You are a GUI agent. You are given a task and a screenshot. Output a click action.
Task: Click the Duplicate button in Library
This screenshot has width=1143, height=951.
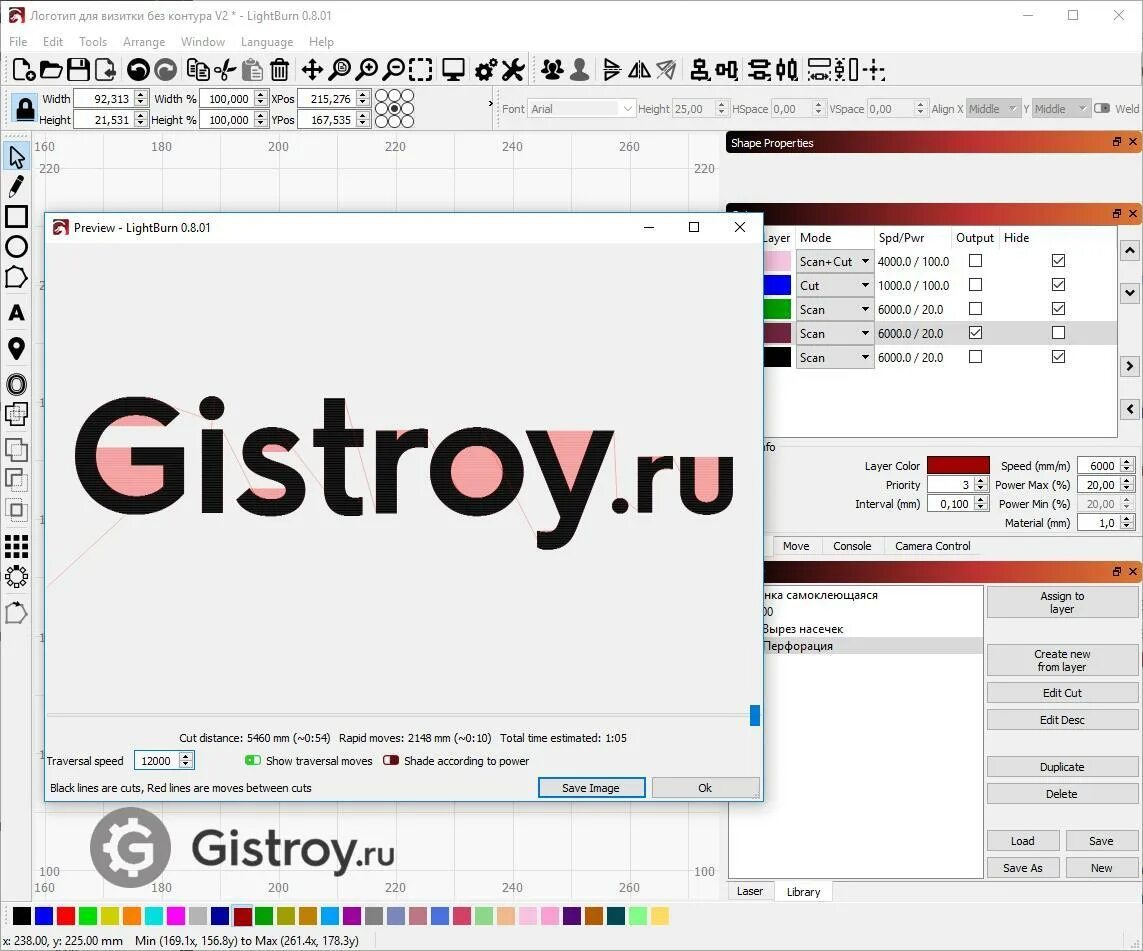(1062, 767)
